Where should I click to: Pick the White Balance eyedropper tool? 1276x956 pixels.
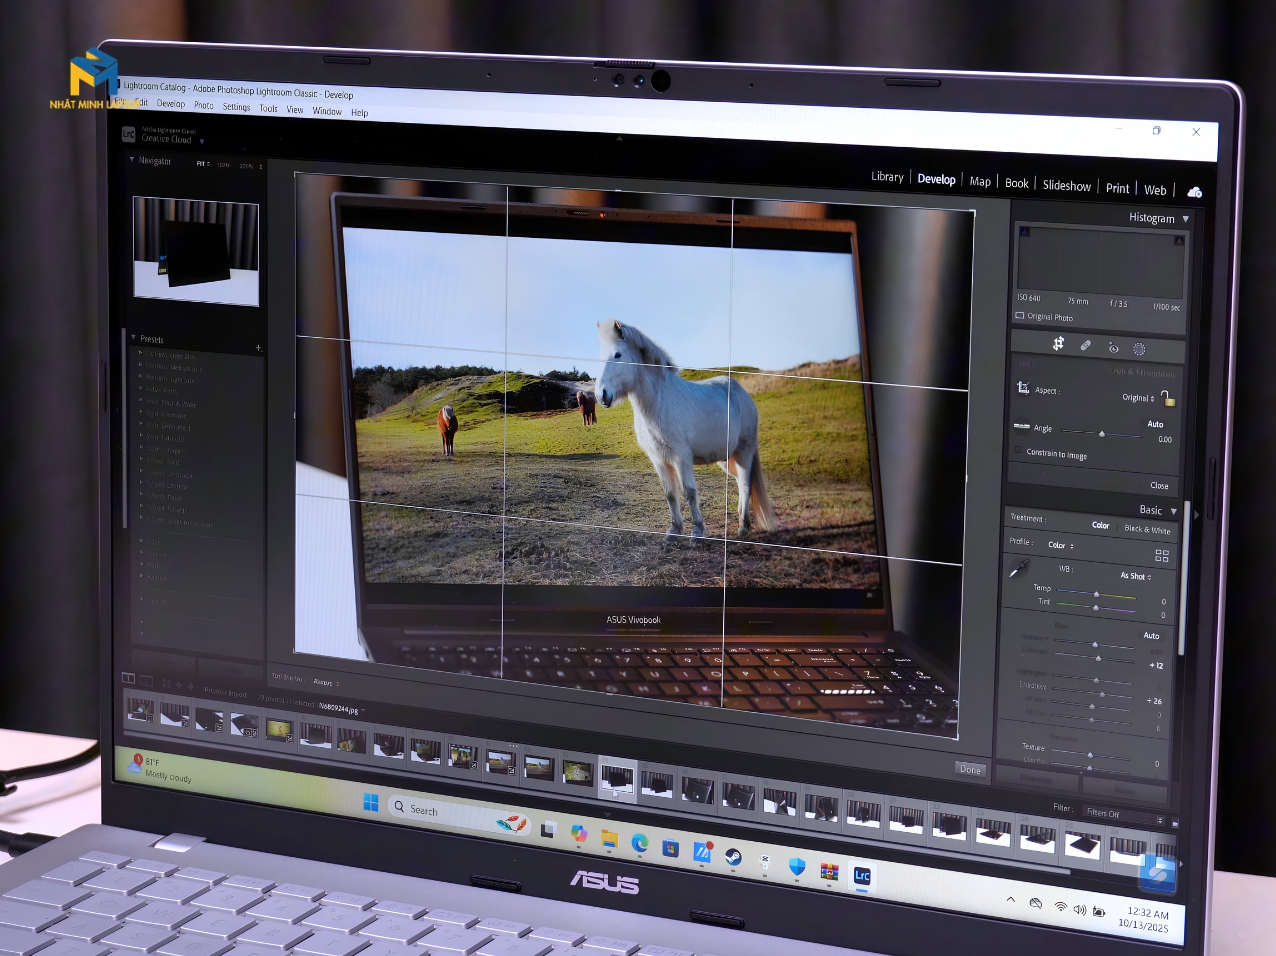point(1019,568)
